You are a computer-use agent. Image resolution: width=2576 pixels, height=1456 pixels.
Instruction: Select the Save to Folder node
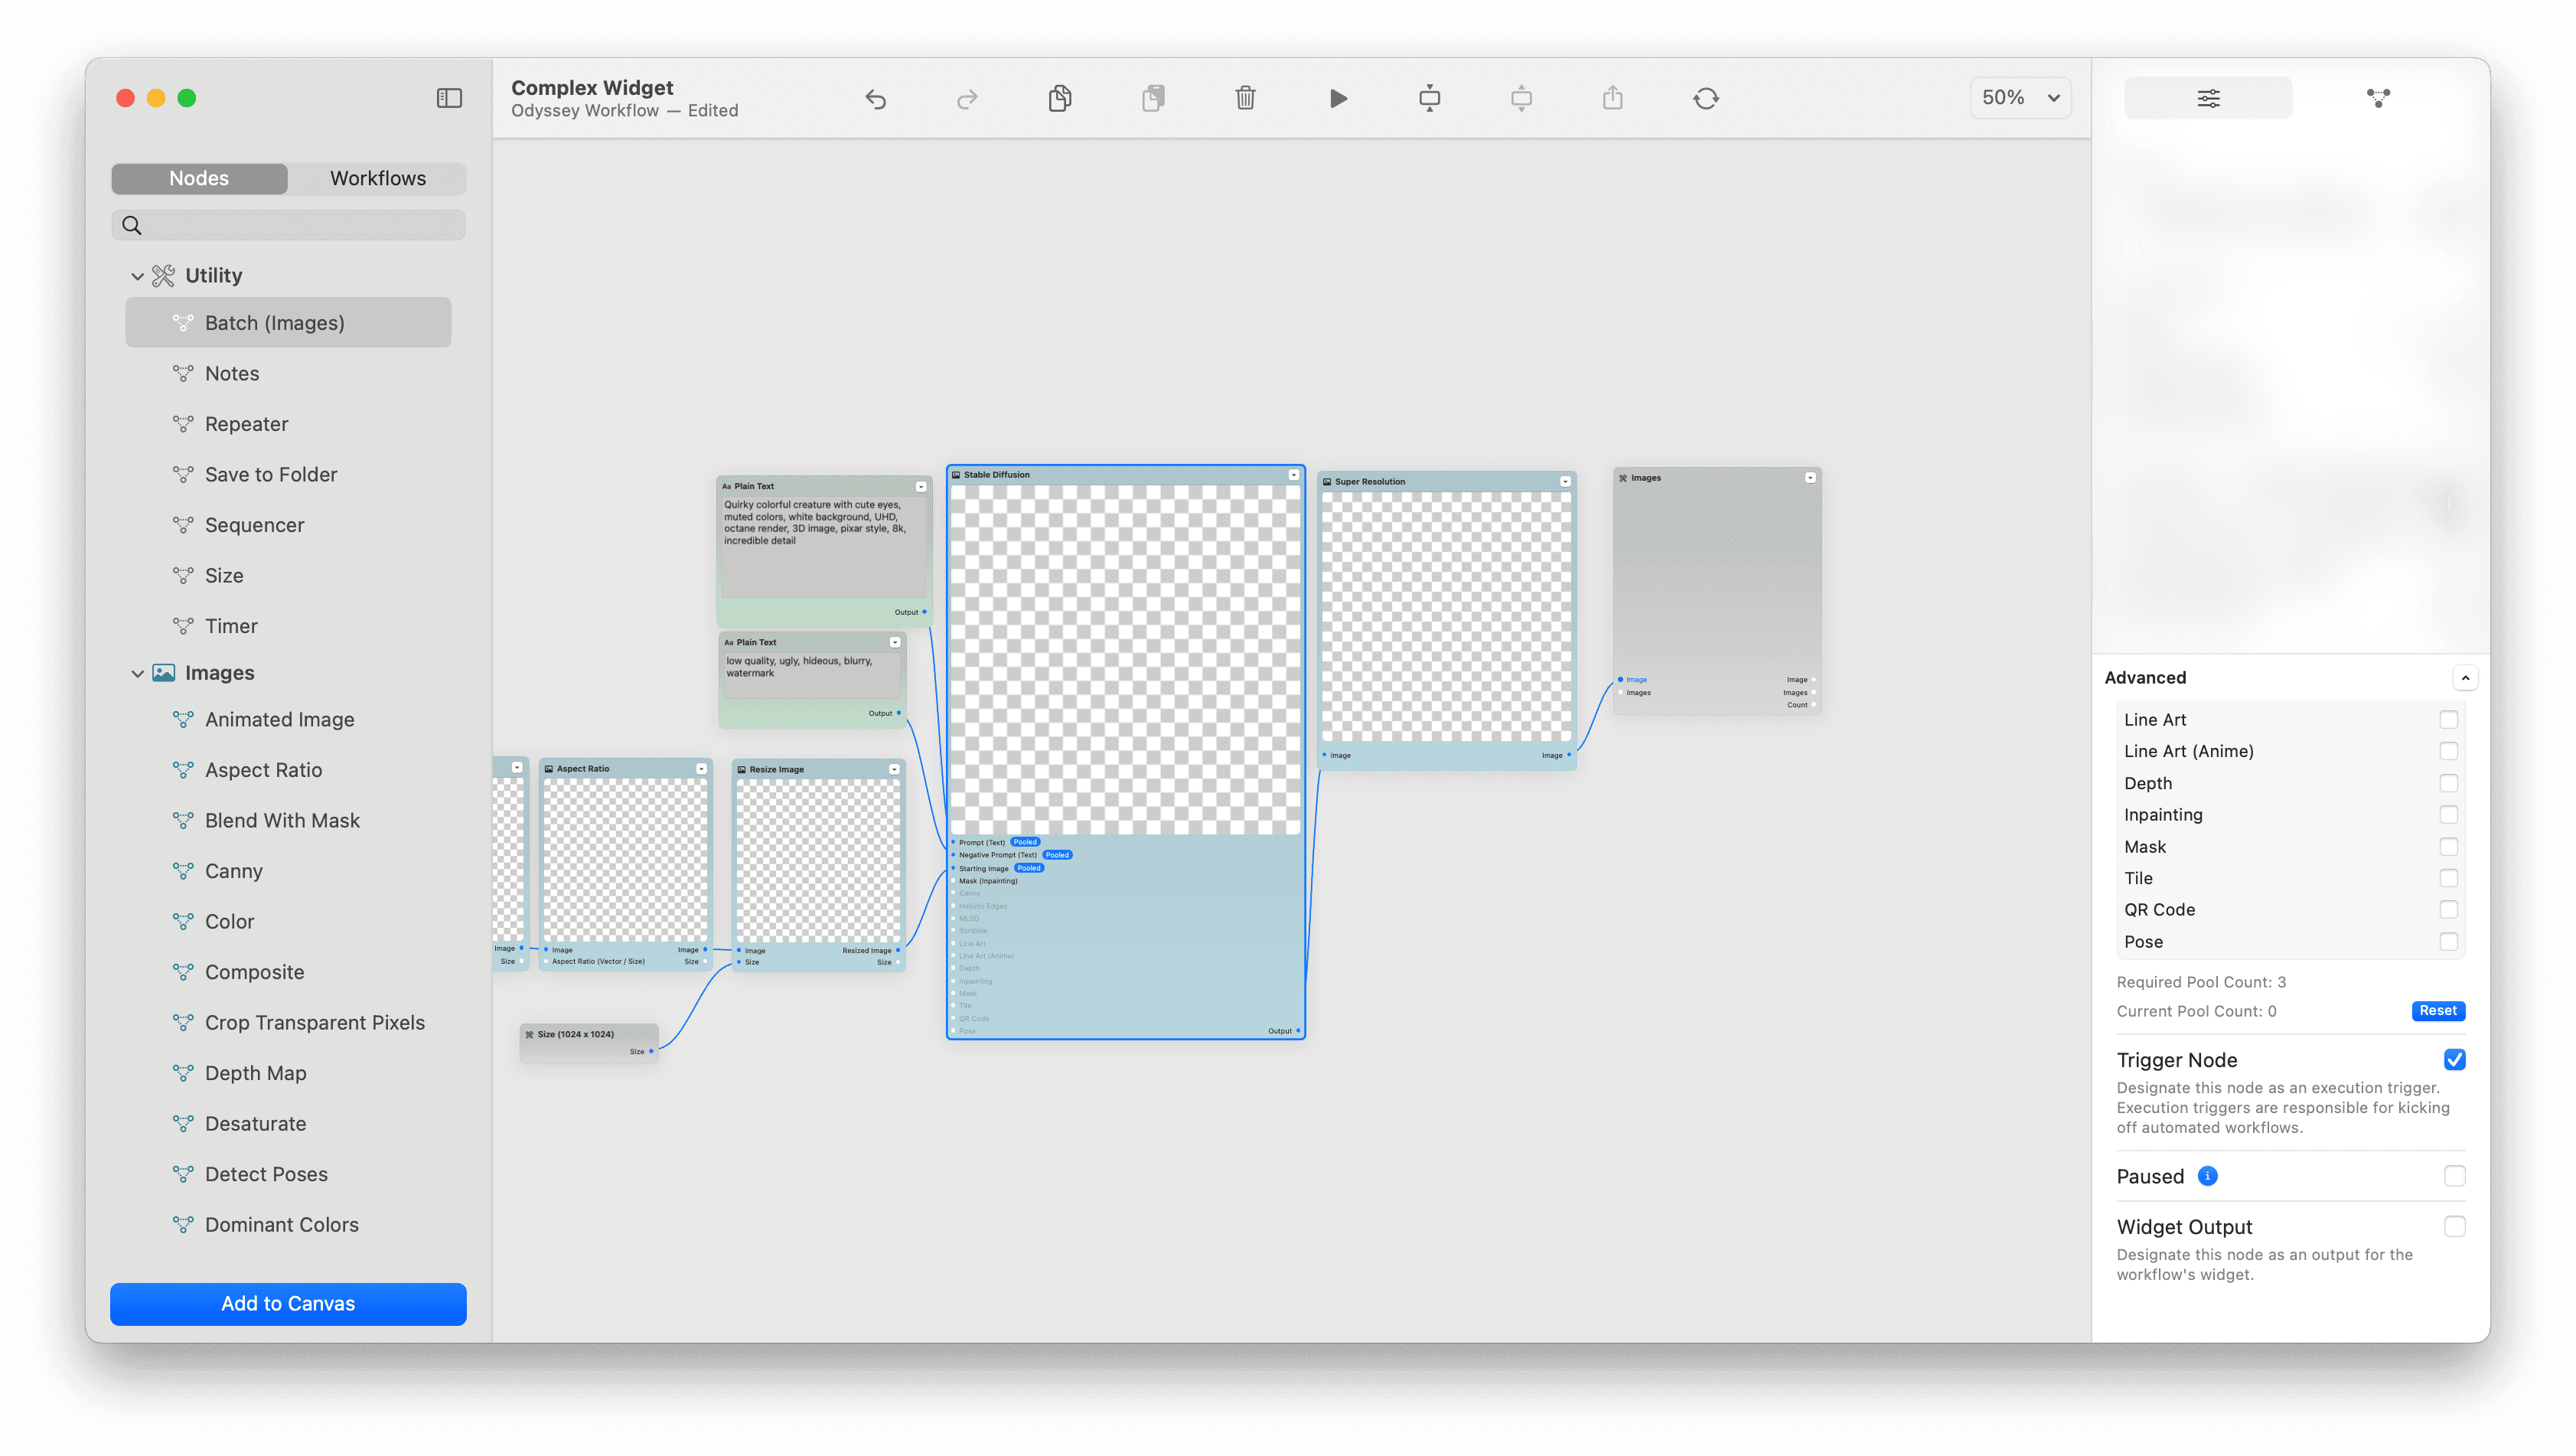288,475
